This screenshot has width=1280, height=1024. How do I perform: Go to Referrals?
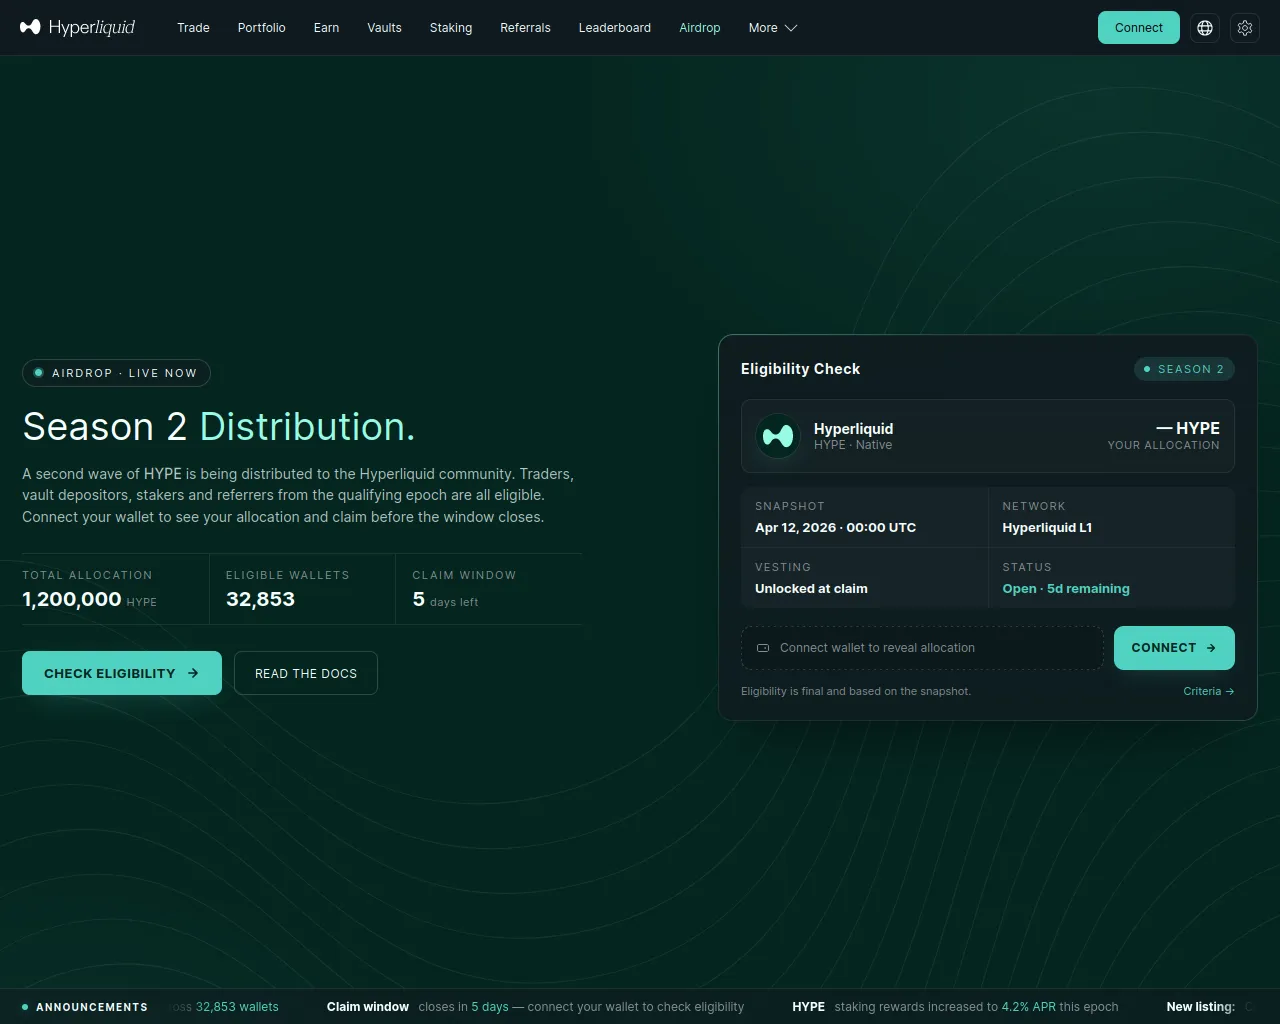[x=525, y=28]
